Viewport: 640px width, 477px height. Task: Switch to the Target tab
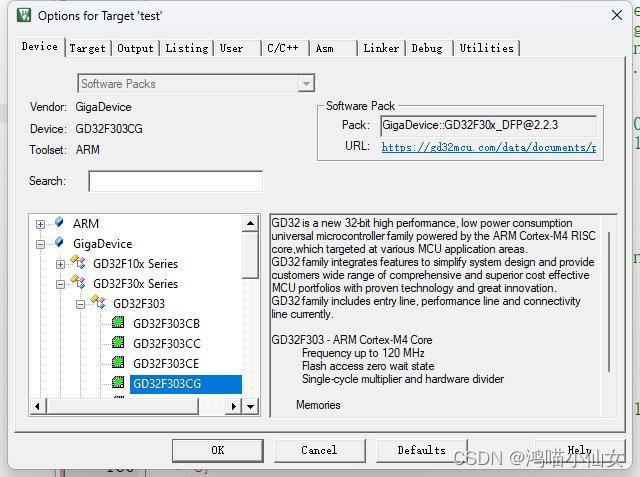coord(87,49)
